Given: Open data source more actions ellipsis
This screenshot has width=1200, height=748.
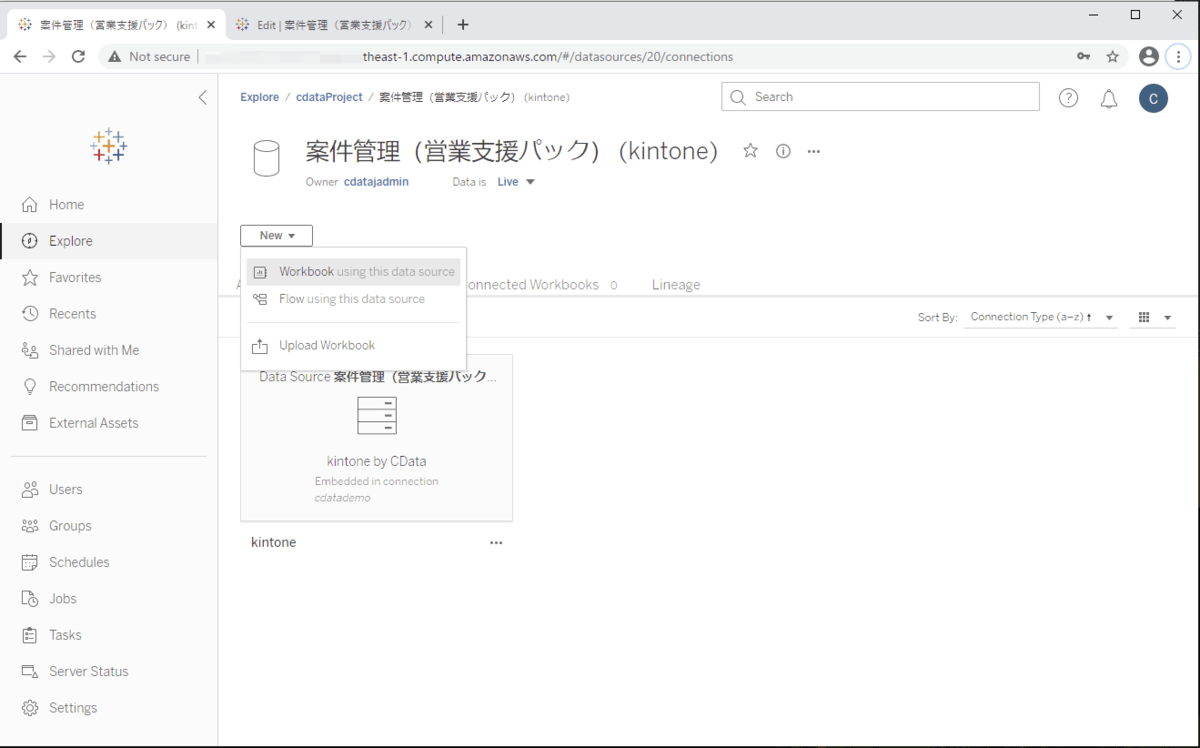Looking at the screenshot, I should pos(814,152).
